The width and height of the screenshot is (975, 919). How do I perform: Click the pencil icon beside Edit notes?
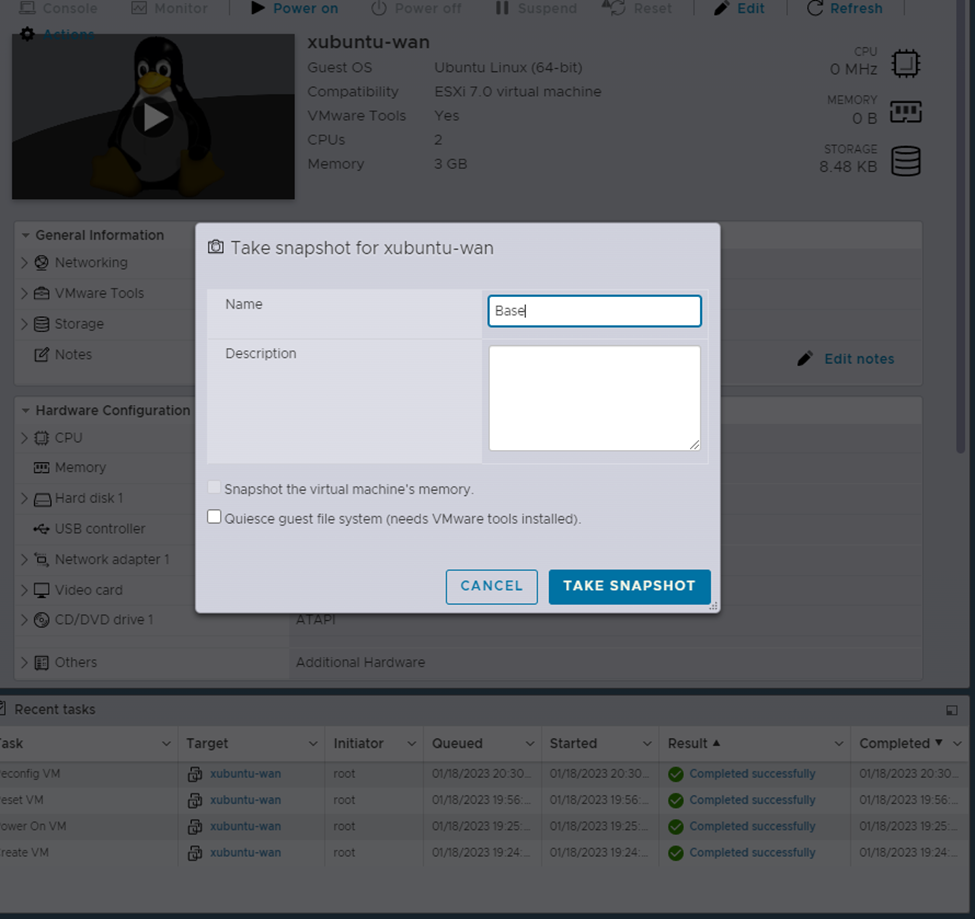click(805, 359)
